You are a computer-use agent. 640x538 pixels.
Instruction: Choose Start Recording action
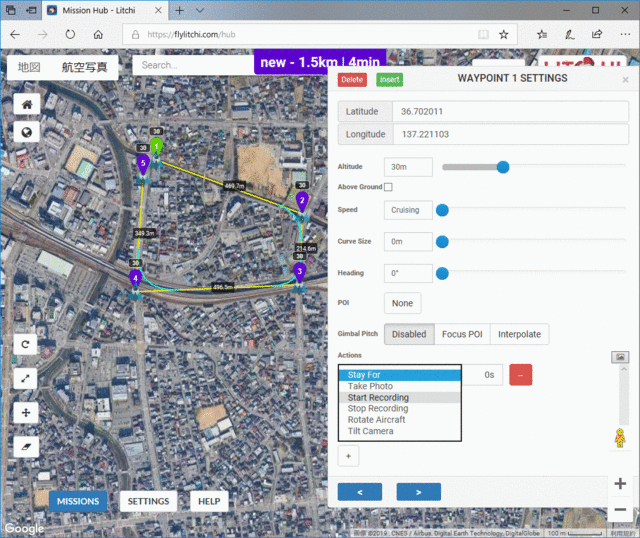click(400, 398)
